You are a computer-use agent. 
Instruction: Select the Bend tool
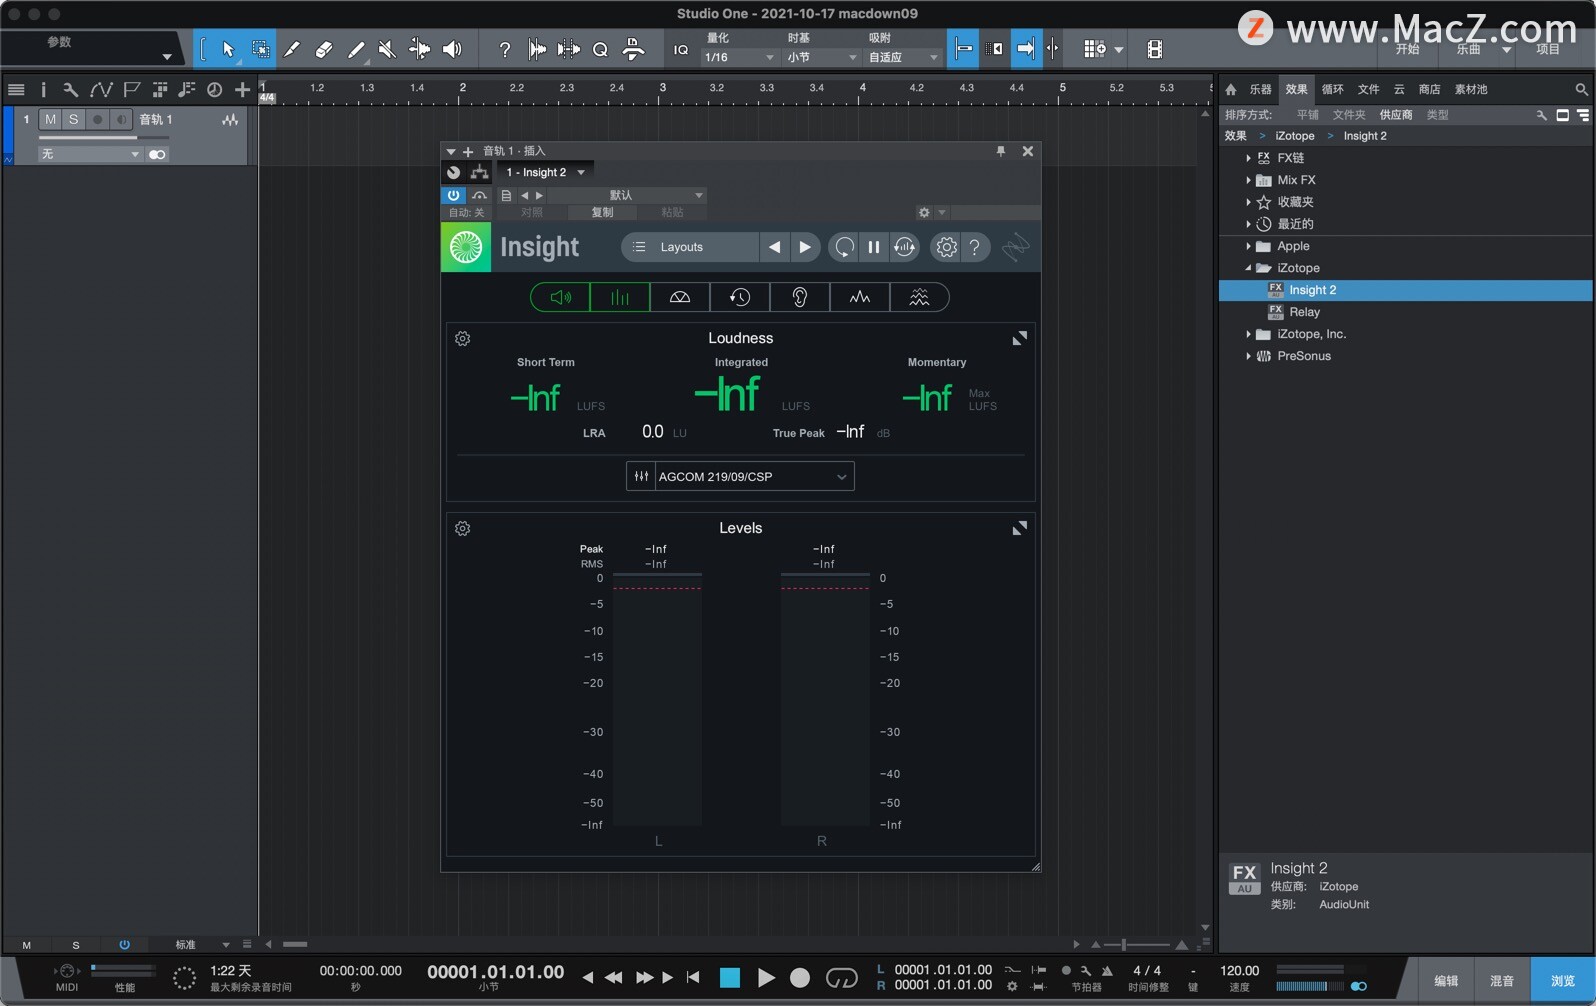[x=420, y=49]
